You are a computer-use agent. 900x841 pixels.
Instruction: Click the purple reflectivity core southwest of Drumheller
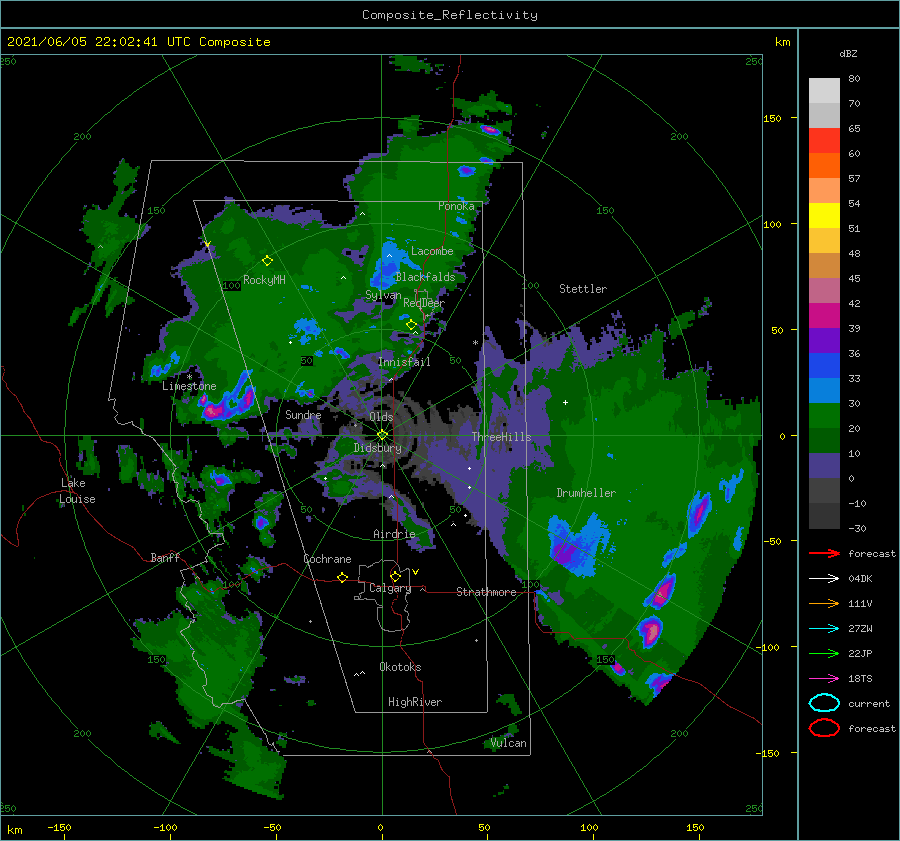click(x=564, y=553)
